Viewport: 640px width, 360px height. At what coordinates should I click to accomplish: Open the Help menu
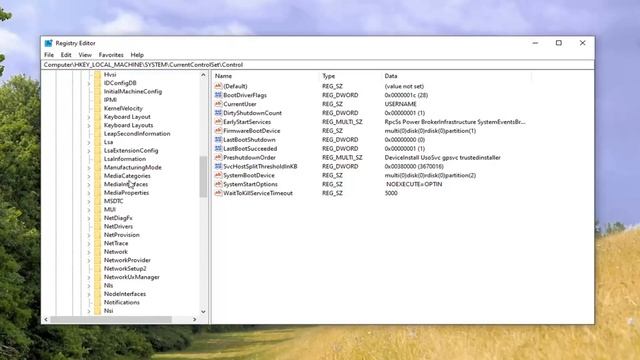coord(137,55)
